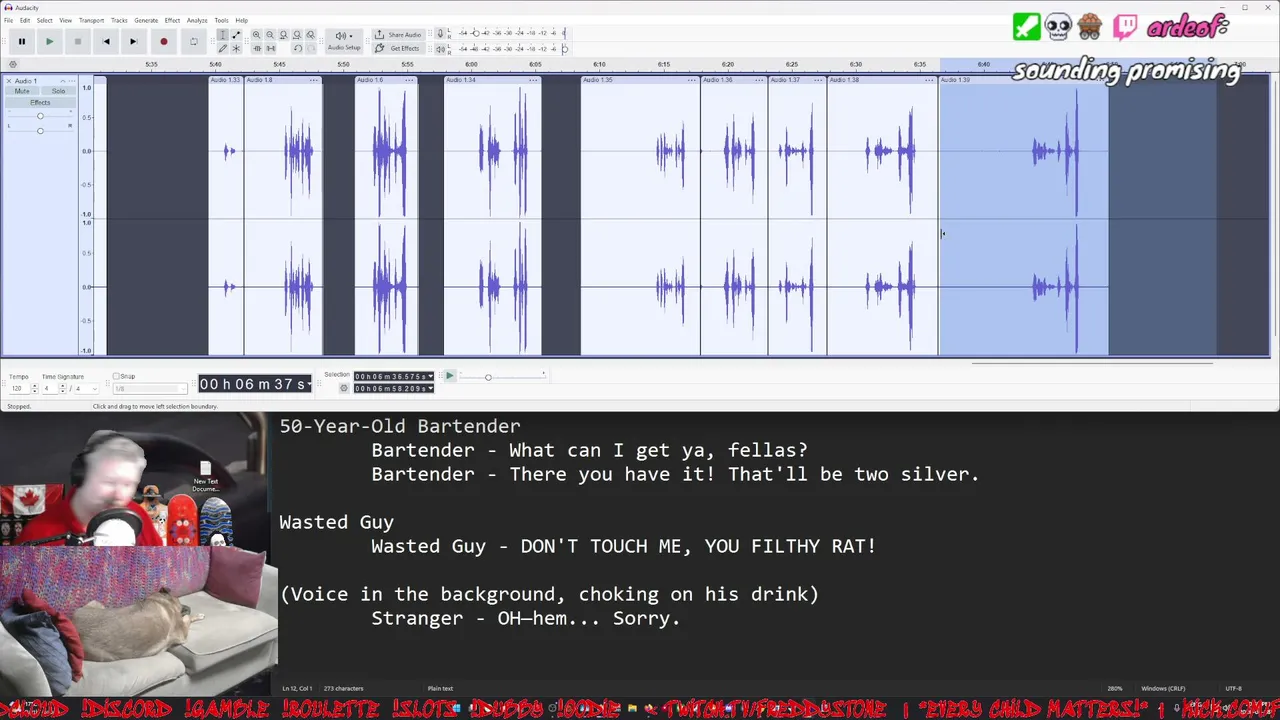
Task: Click the record meter microphone icon
Action: [x=440, y=34]
